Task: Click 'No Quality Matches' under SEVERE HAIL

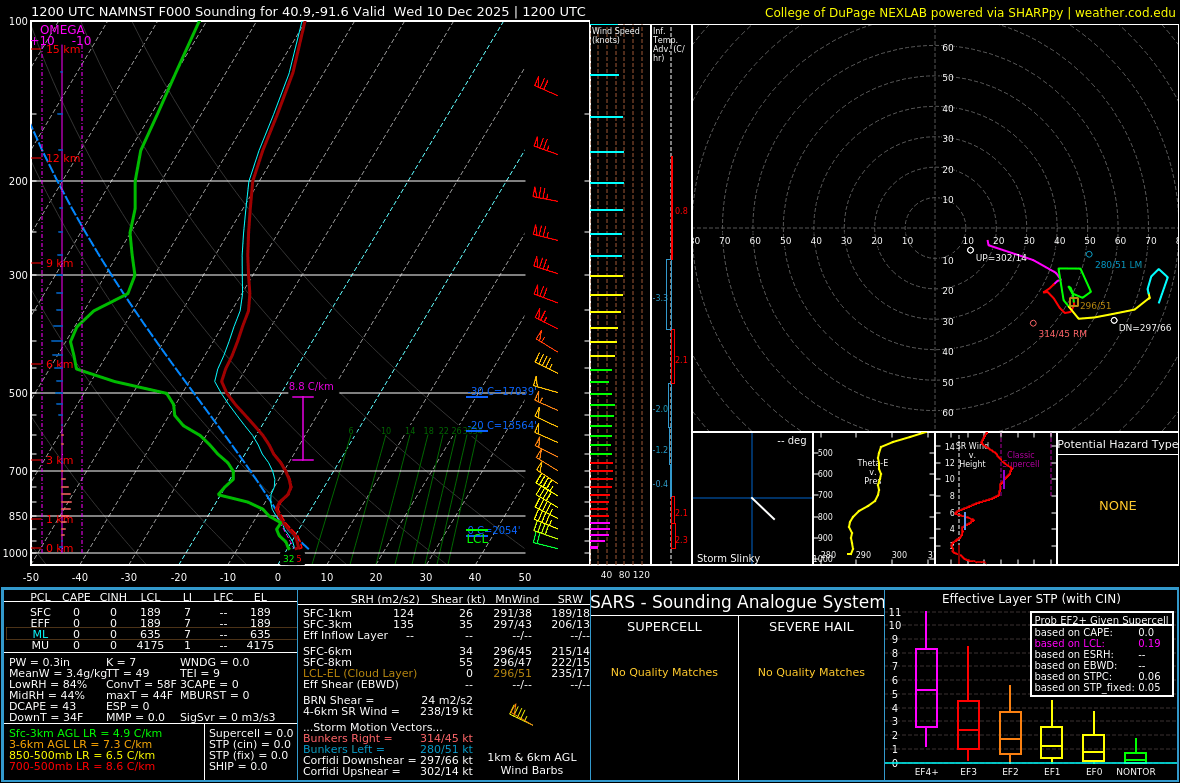Action: click(x=811, y=672)
